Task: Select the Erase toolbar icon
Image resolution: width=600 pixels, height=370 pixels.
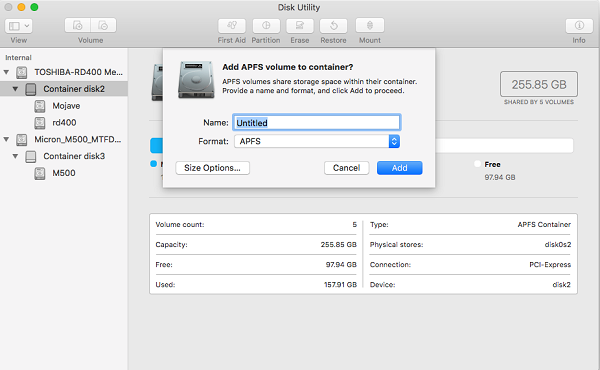Action: (300, 26)
